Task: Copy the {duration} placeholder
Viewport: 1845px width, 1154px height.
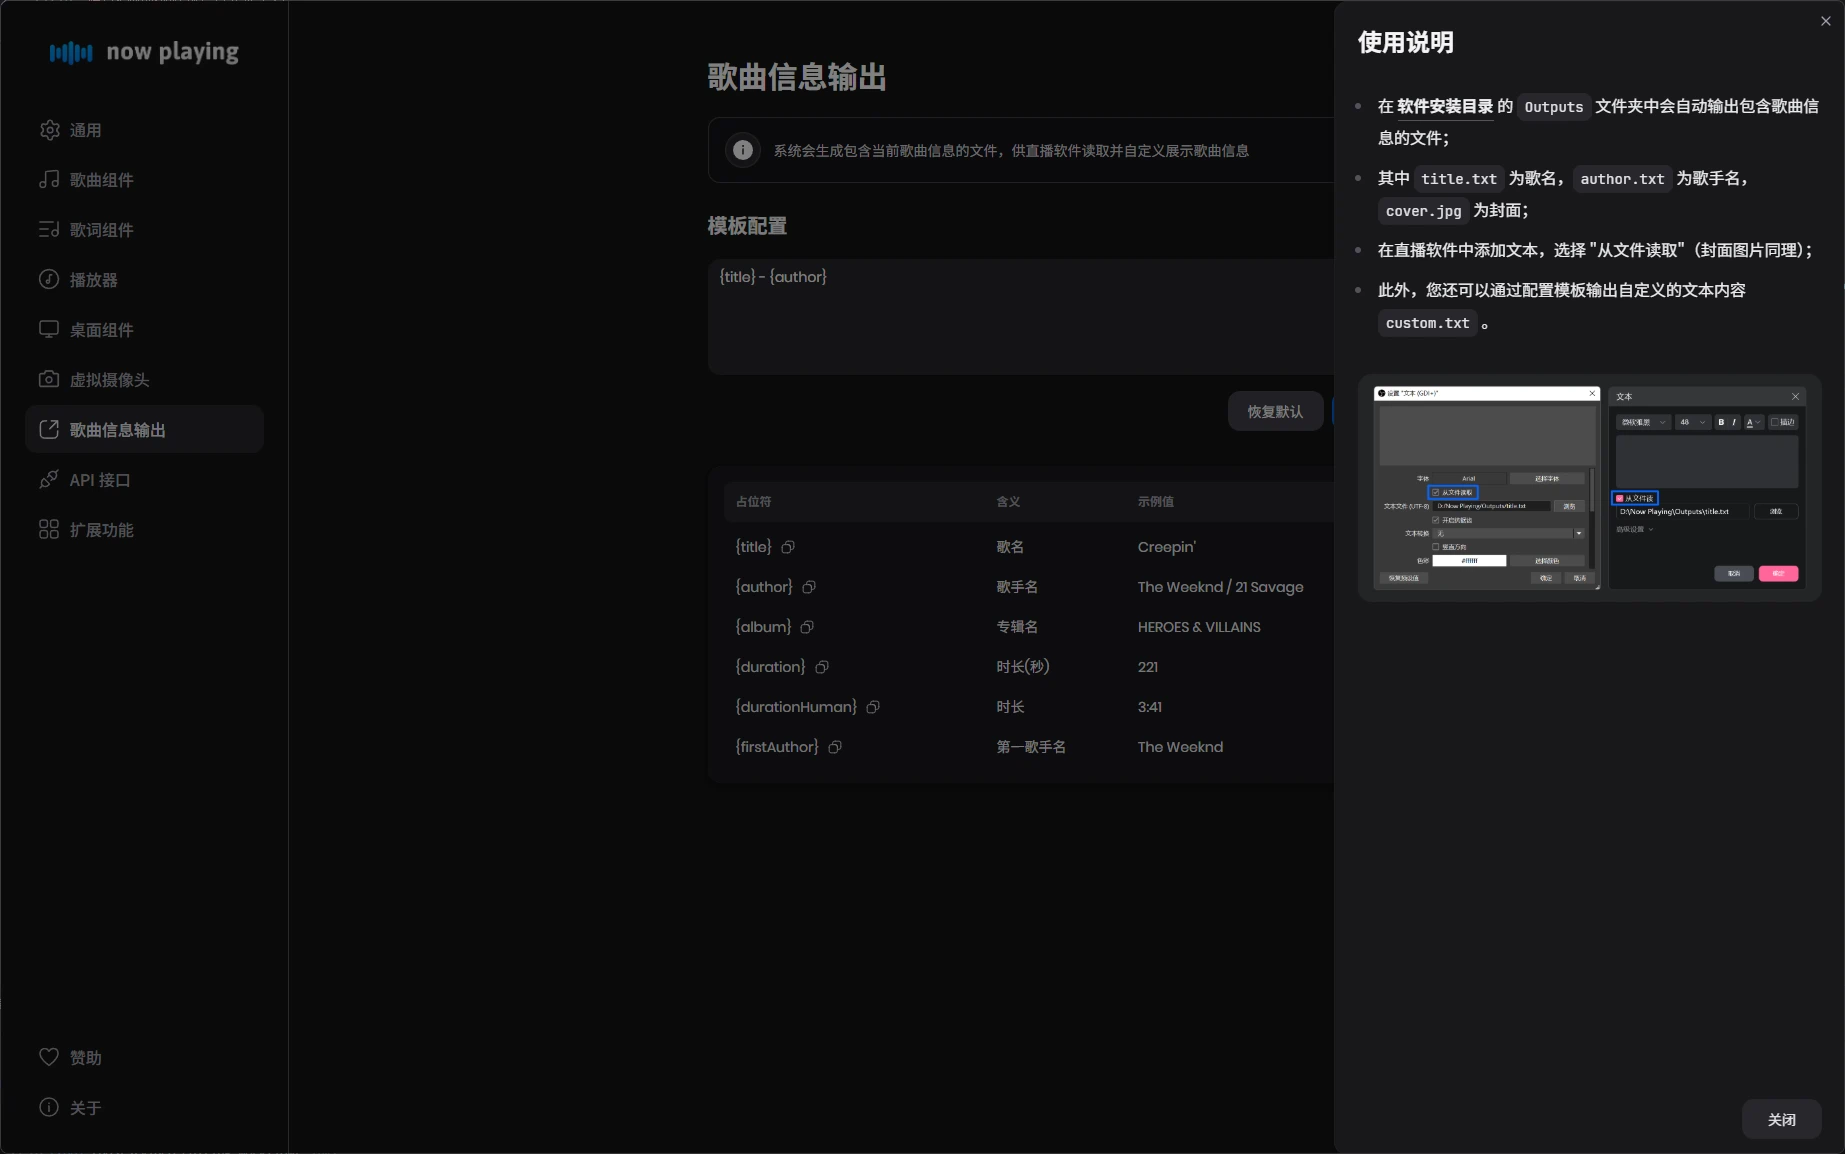Action: pyautogui.click(x=822, y=667)
